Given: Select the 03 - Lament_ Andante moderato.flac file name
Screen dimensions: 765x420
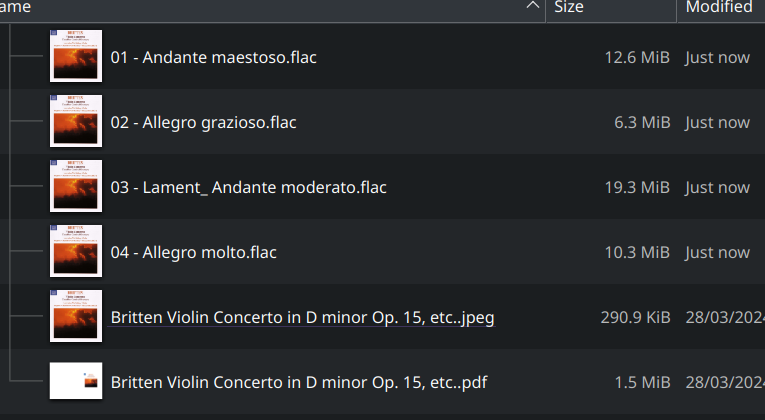Looking at the screenshot, I should pos(249,187).
